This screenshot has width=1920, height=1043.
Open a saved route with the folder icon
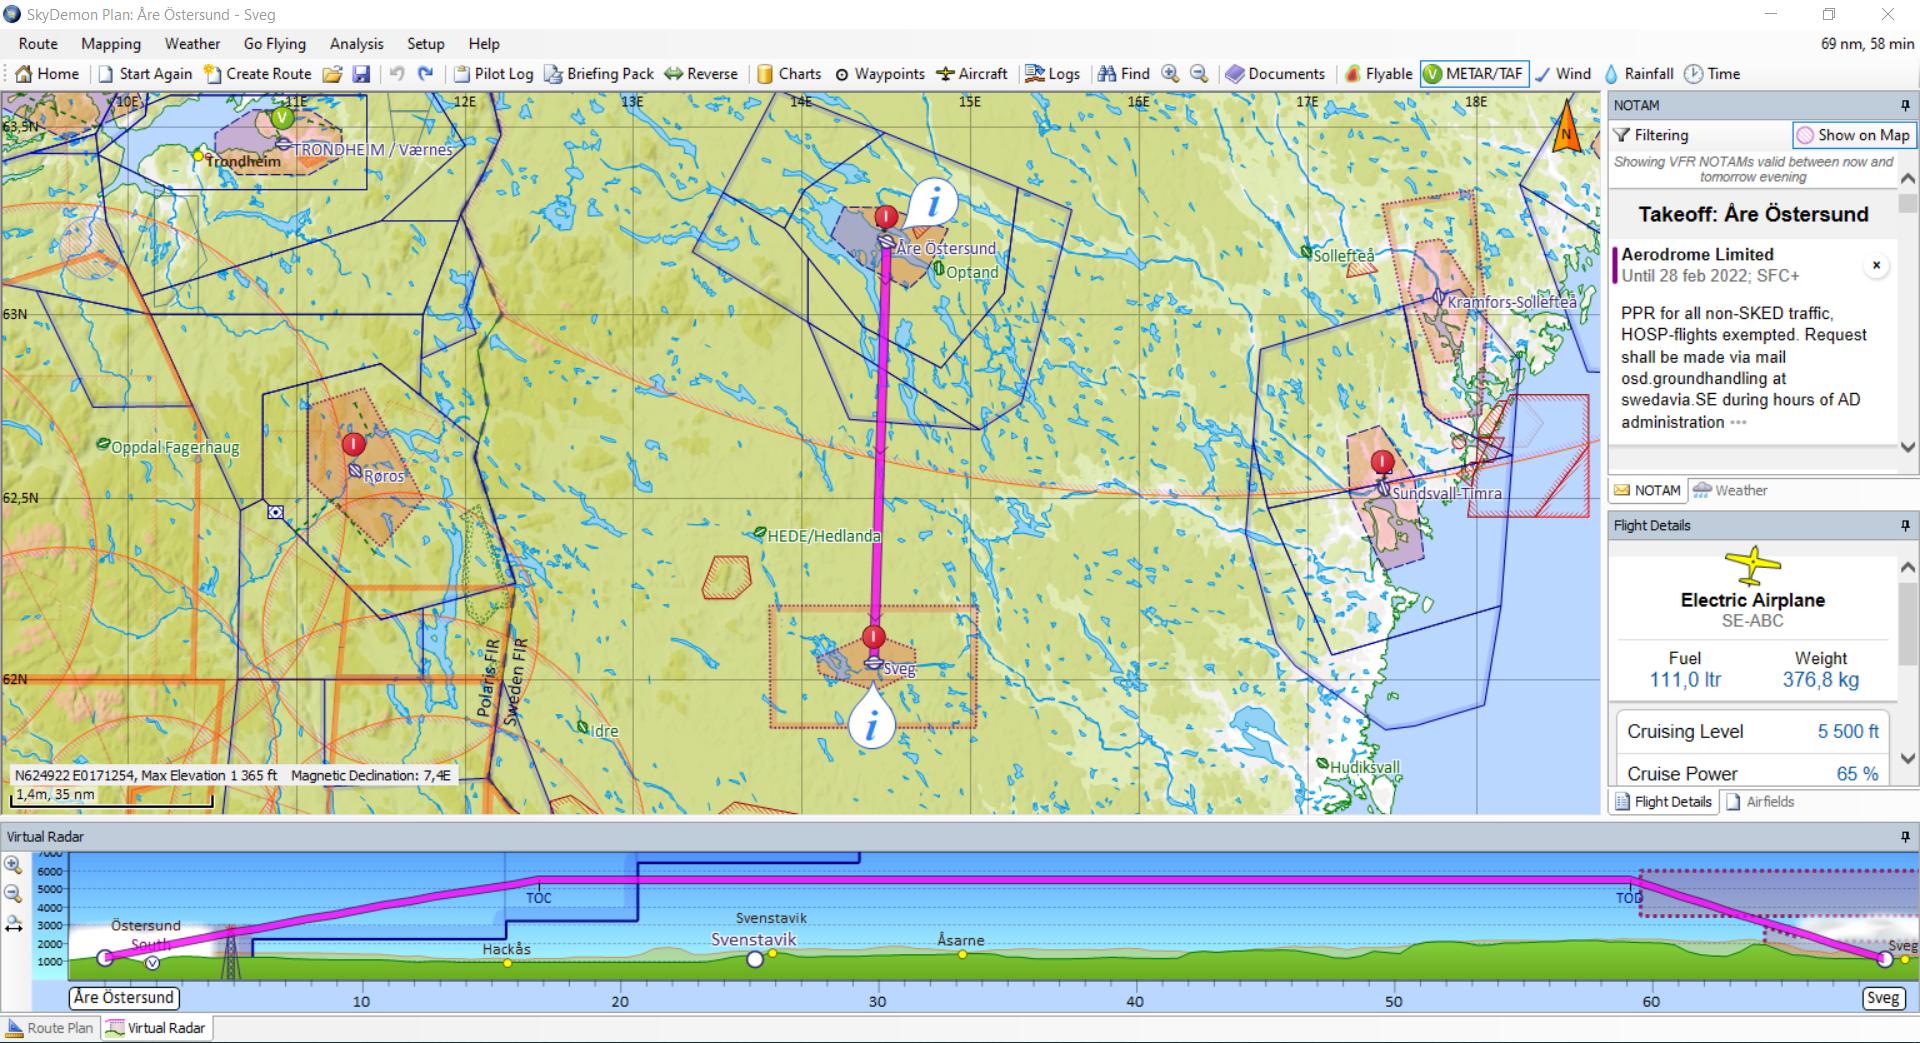point(333,74)
